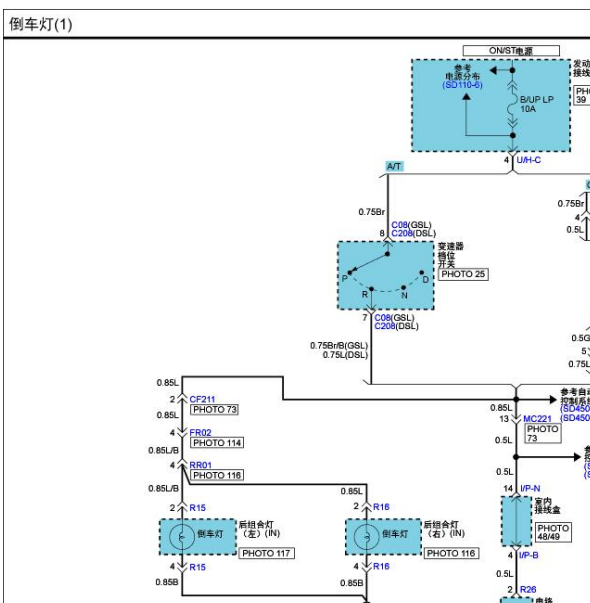Click the P position on shift switch
The height and width of the screenshot is (603, 590).
(x=345, y=278)
